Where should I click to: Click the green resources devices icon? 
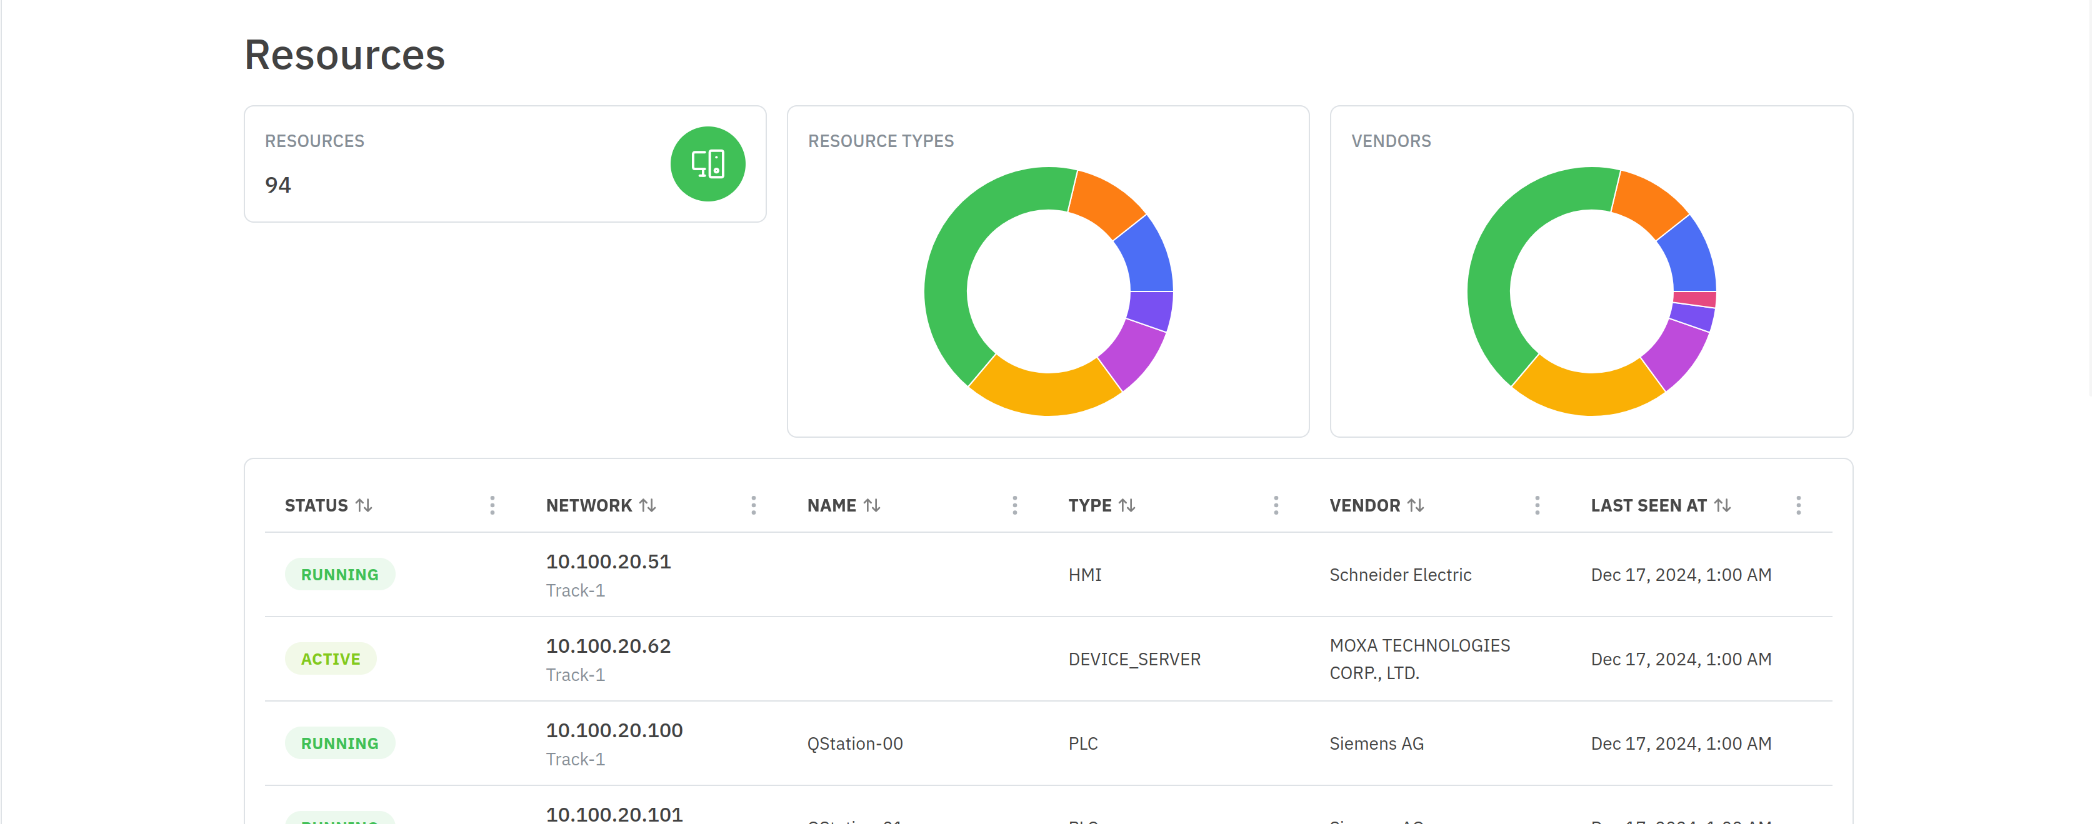707,164
